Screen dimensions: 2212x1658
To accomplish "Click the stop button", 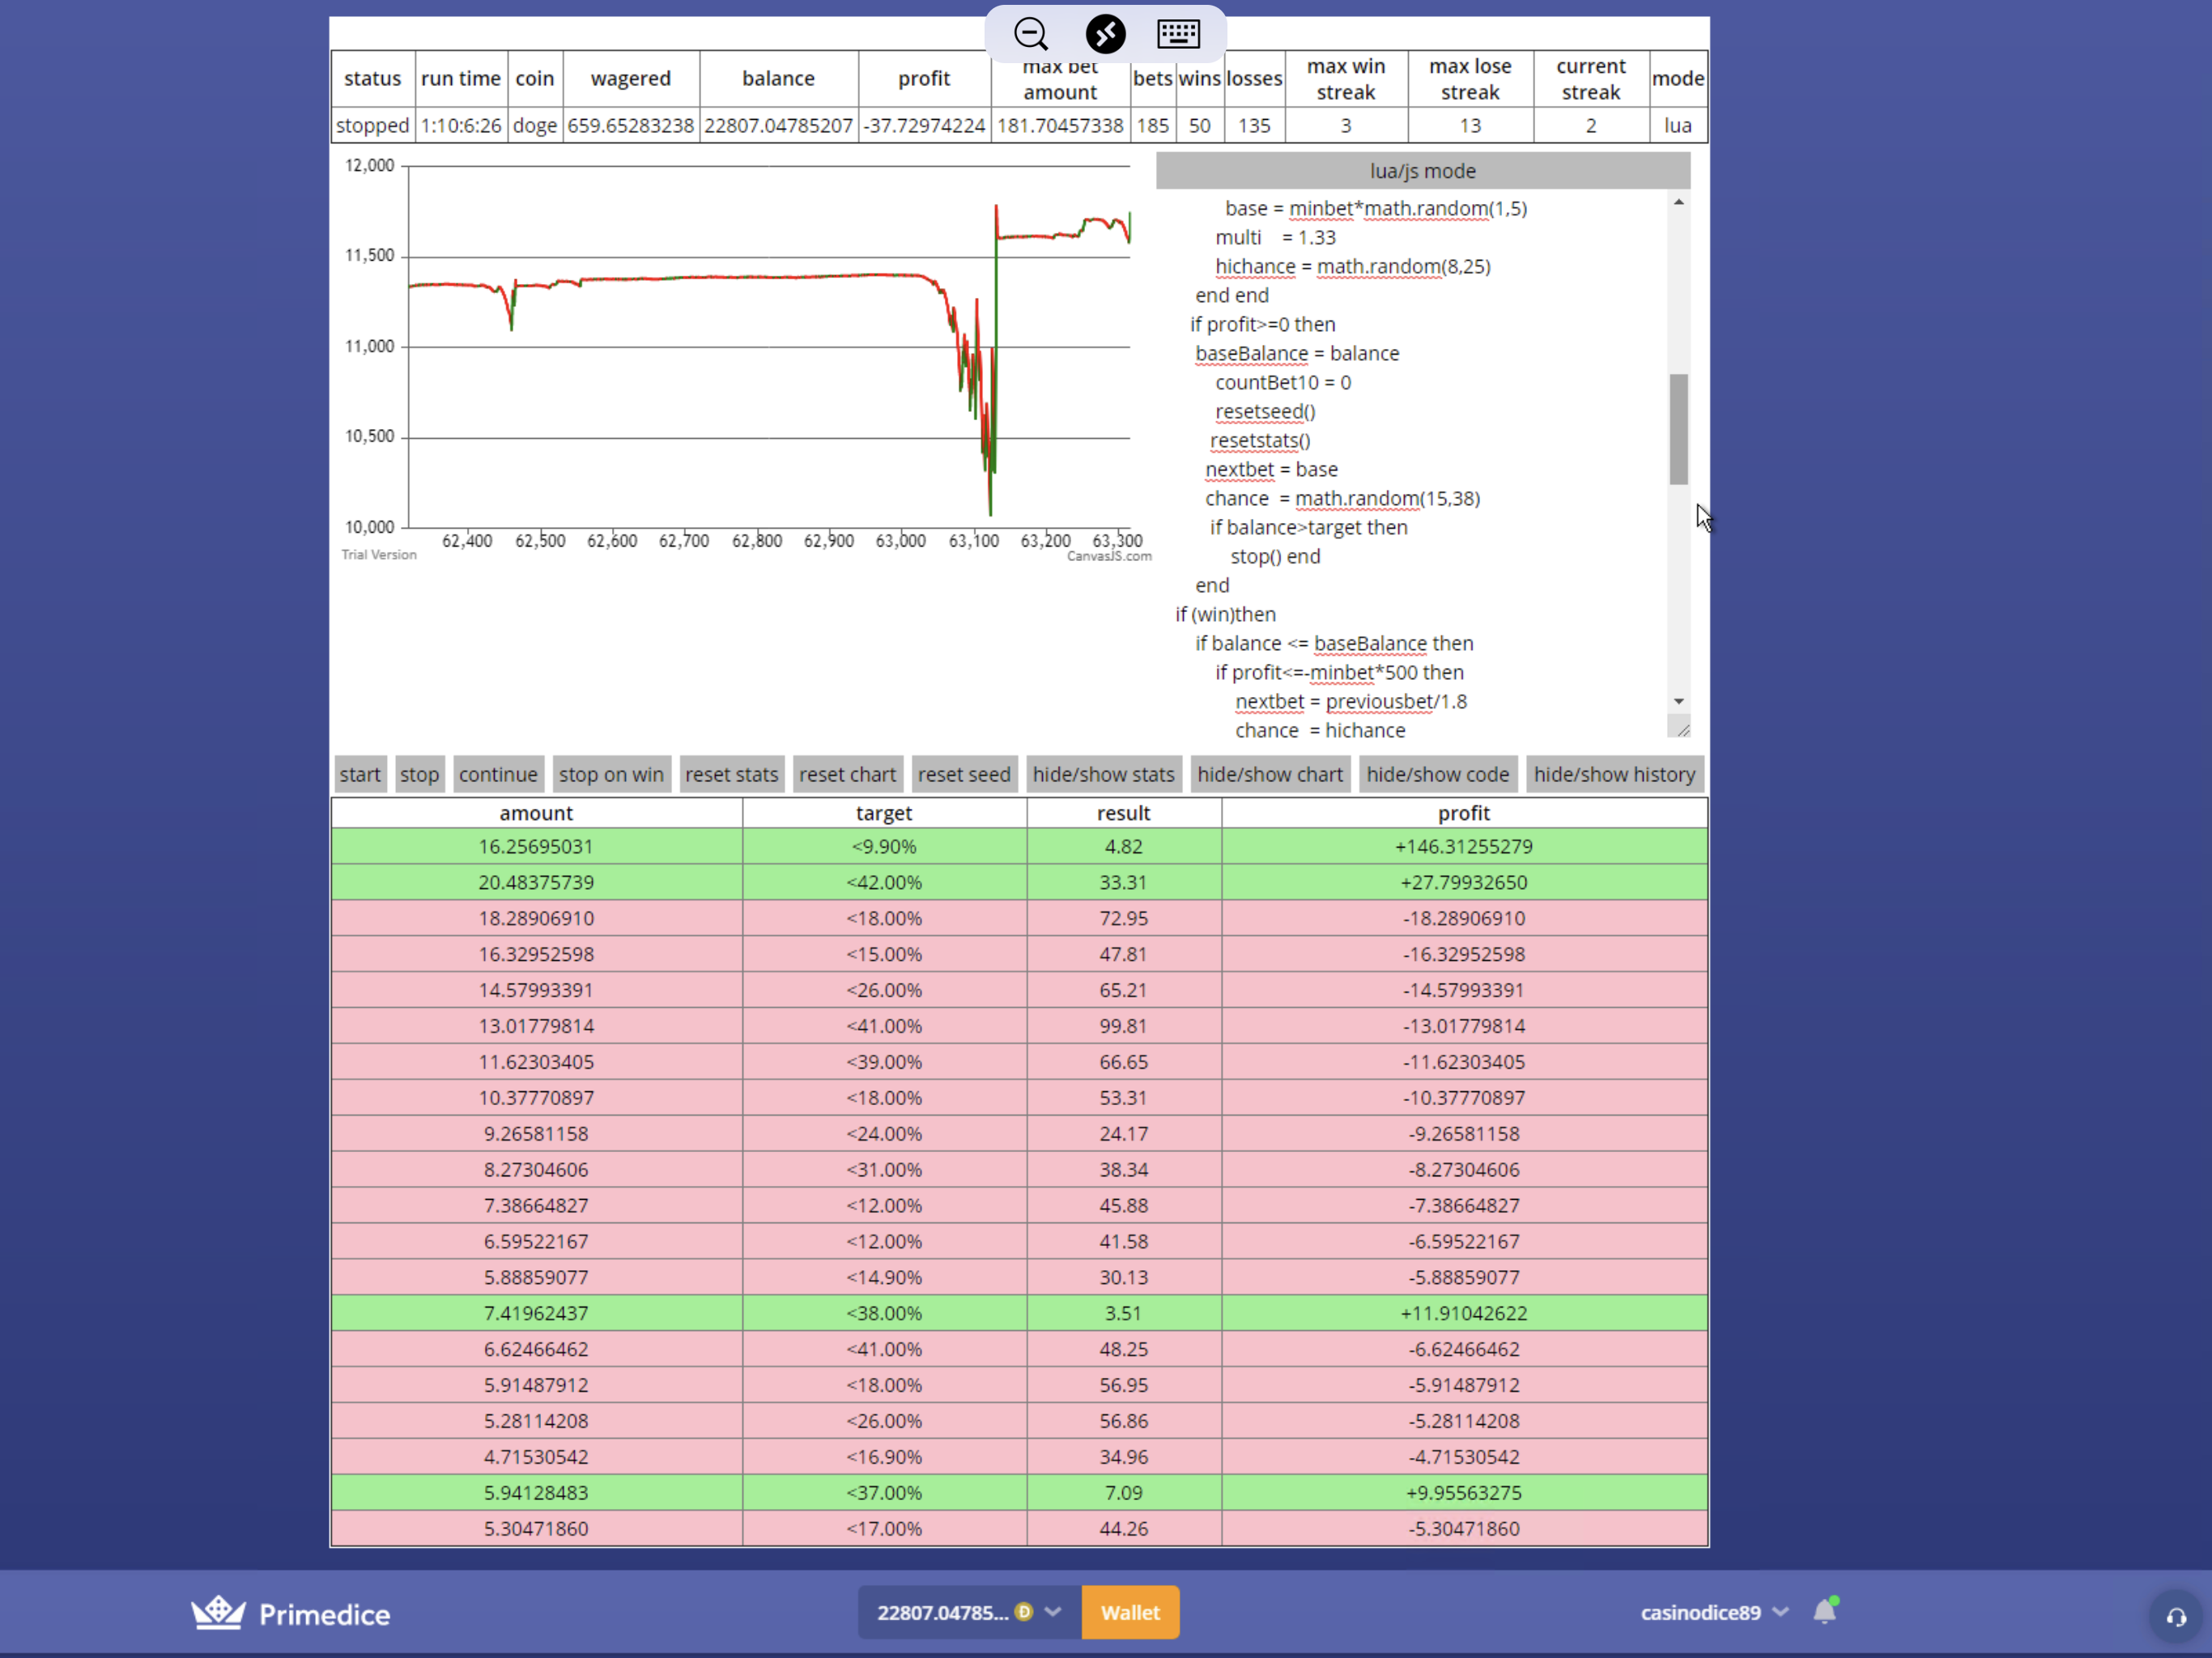I will click(x=419, y=774).
